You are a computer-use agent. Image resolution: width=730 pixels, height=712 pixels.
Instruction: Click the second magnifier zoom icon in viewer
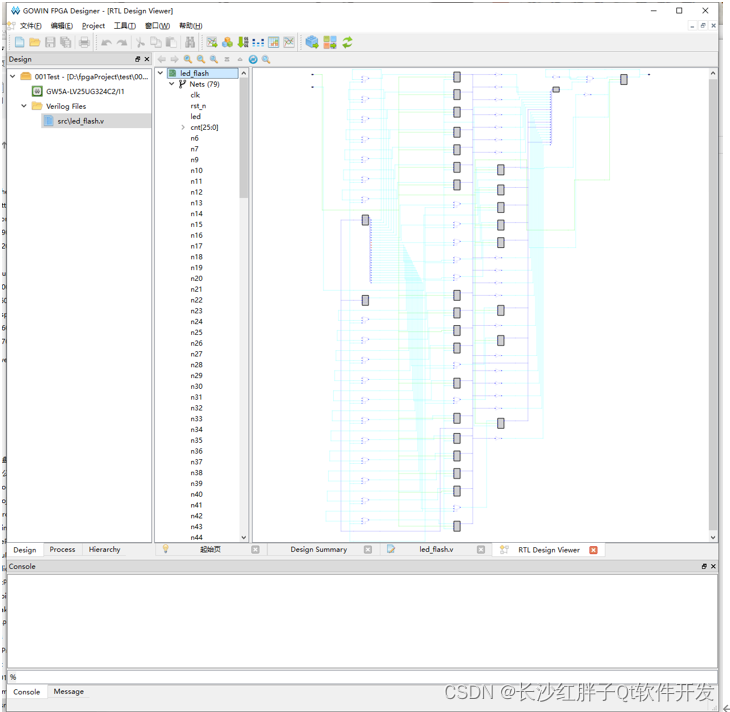pos(201,59)
